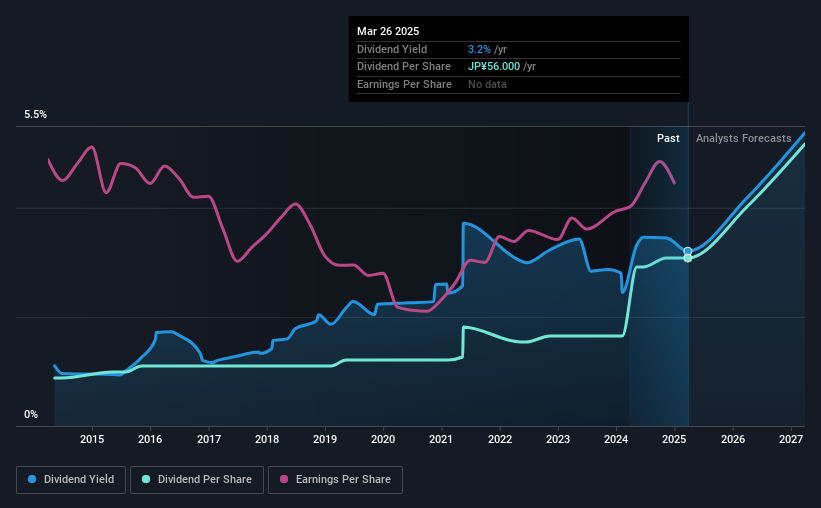Click the '3.2%' dividend yield value

coord(479,49)
